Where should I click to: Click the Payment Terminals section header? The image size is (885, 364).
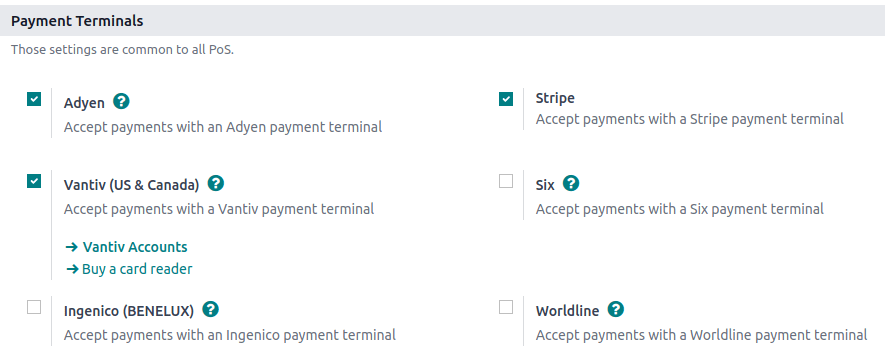[x=77, y=21]
